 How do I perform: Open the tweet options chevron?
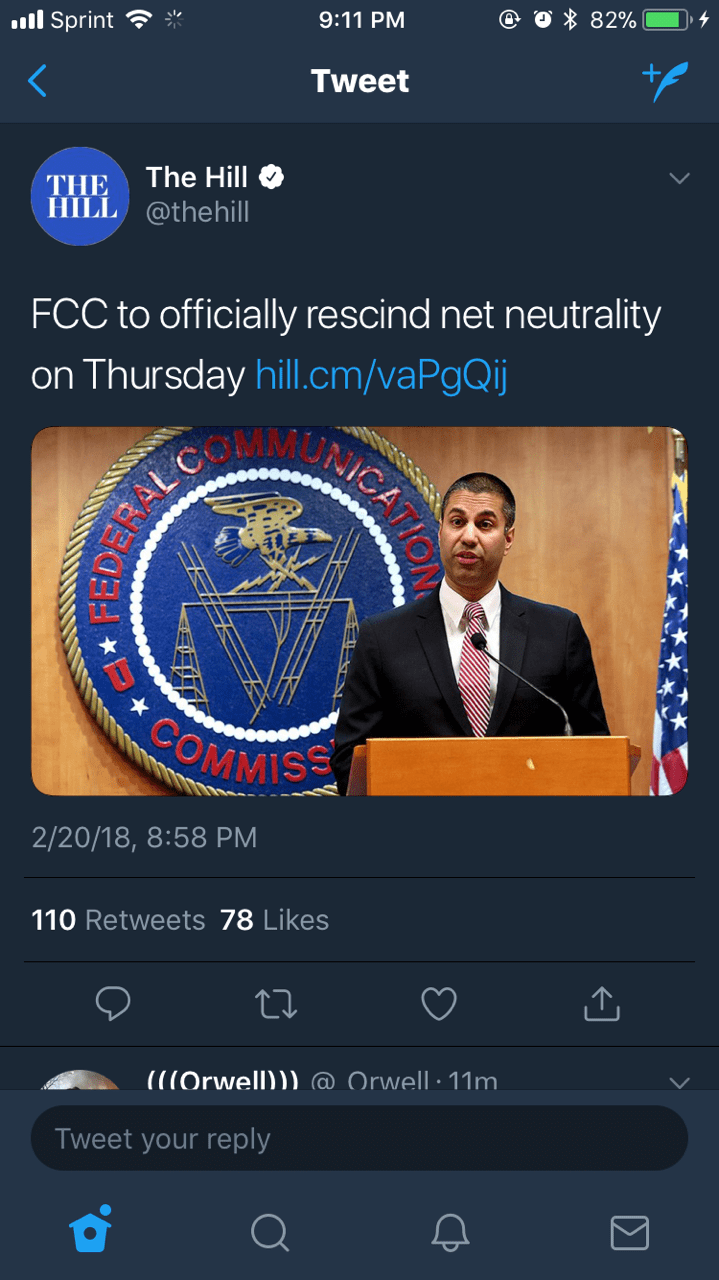tap(679, 179)
